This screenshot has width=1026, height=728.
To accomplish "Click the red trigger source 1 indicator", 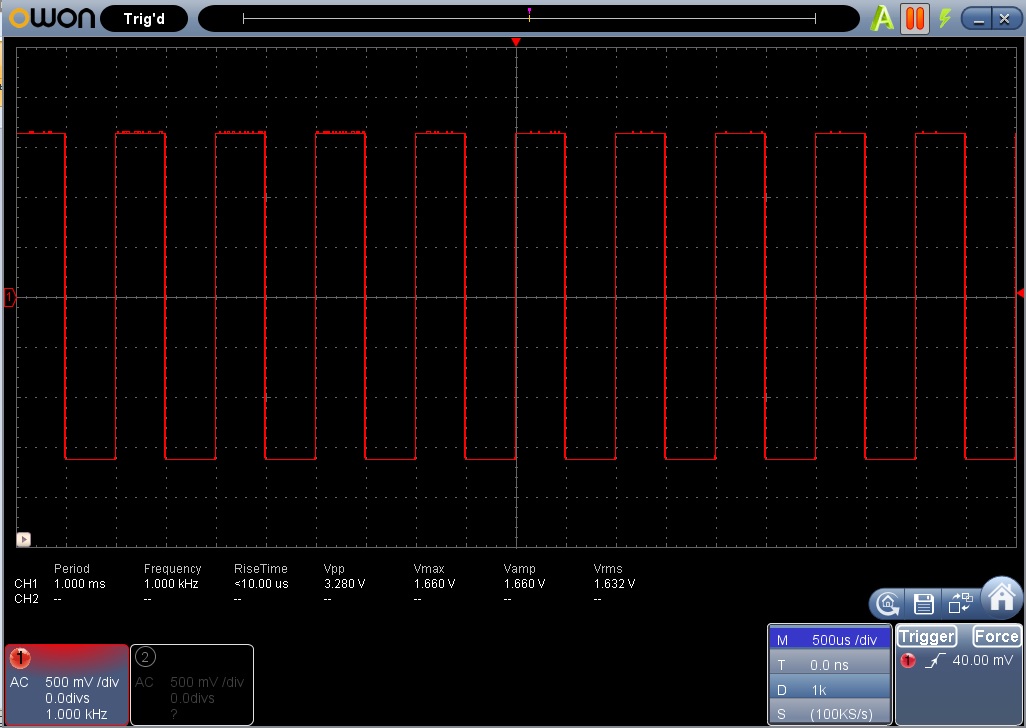I will tap(909, 661).
